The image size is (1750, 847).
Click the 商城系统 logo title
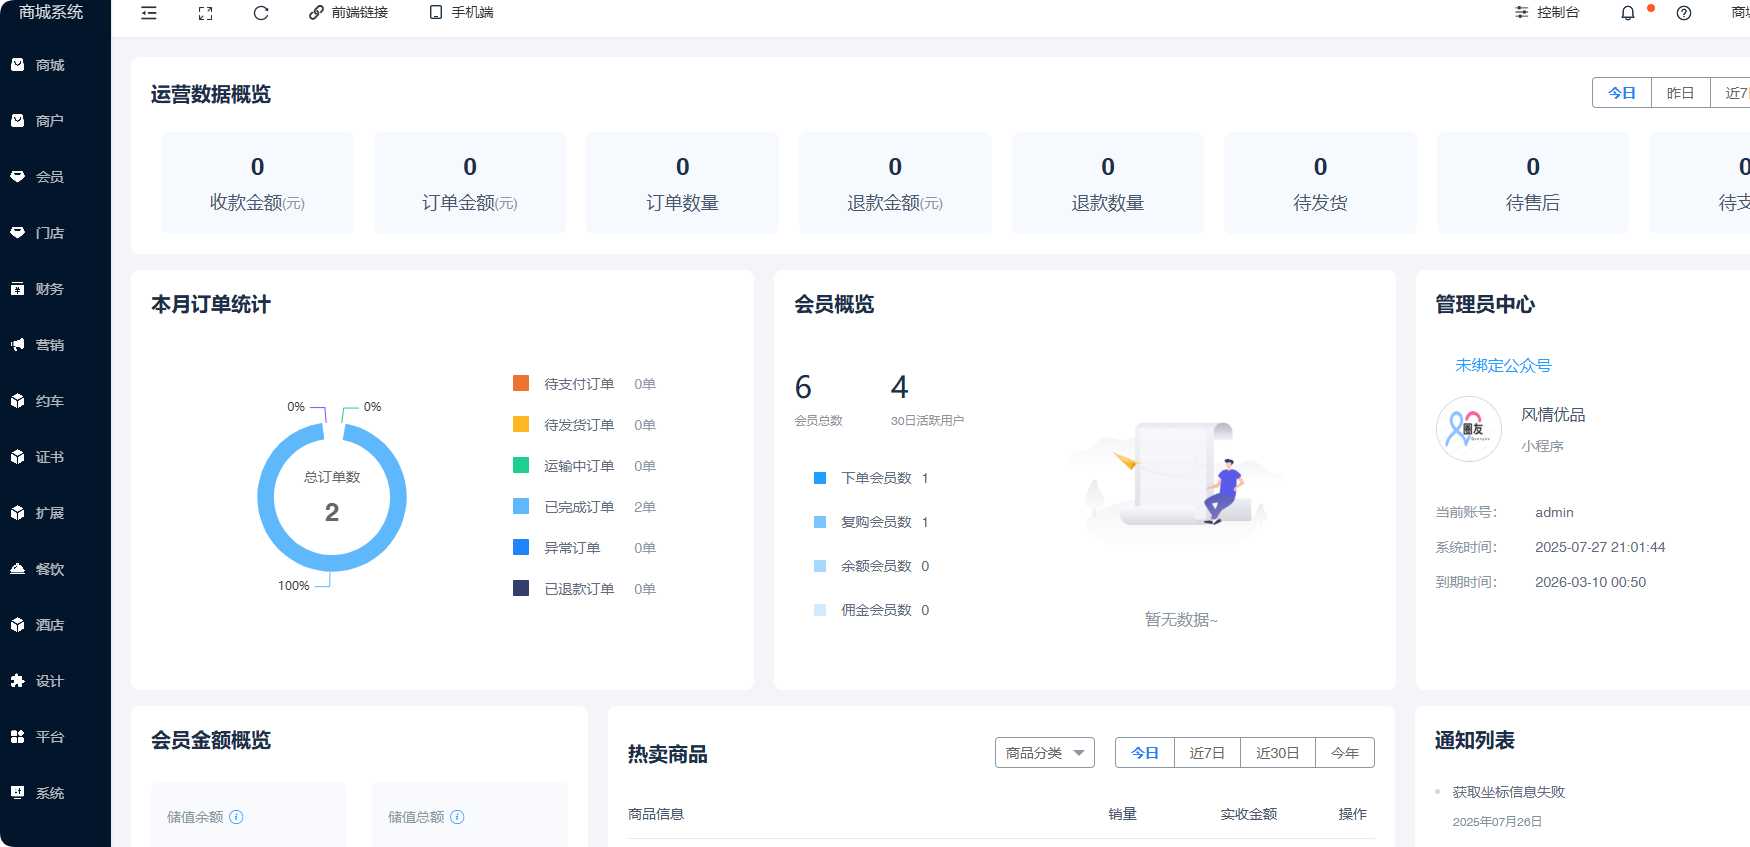click(51, 12)
